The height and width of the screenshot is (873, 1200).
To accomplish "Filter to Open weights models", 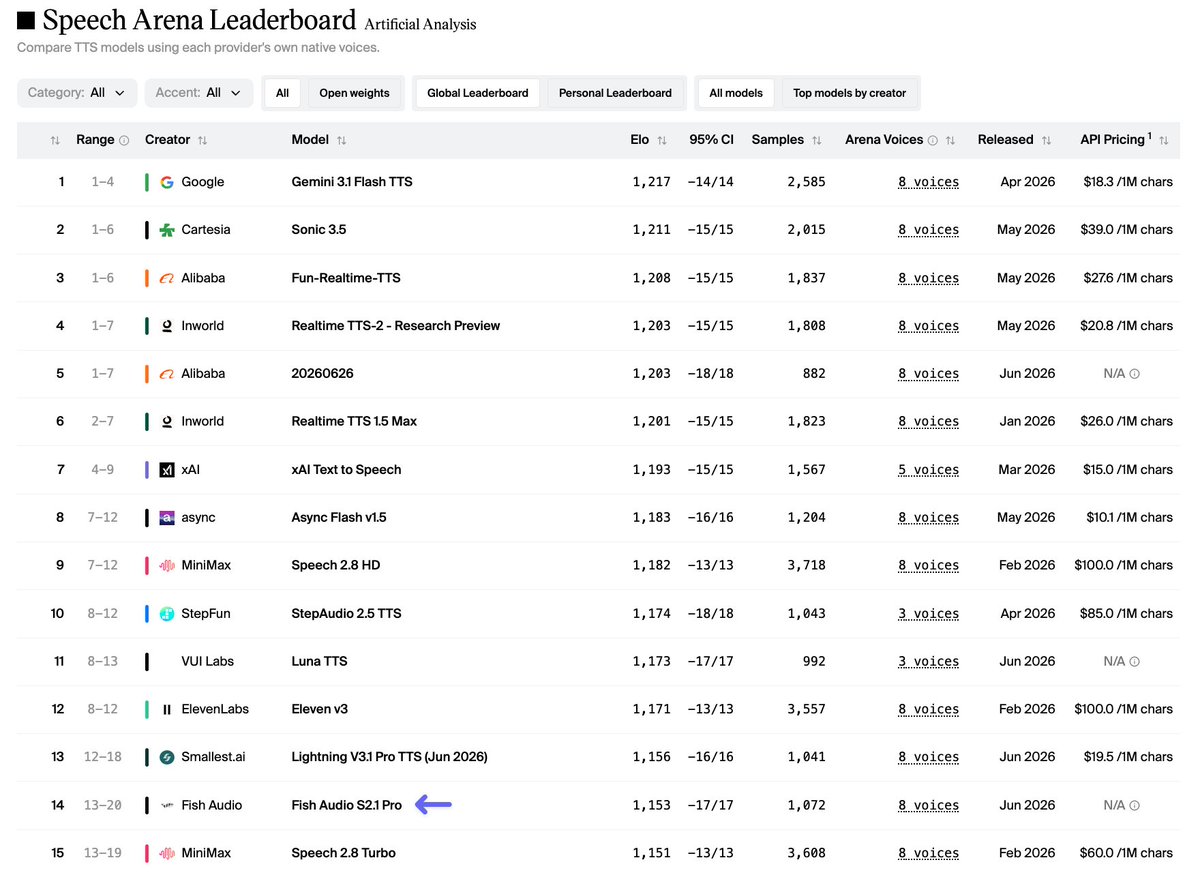I will (x=354, y=93).
